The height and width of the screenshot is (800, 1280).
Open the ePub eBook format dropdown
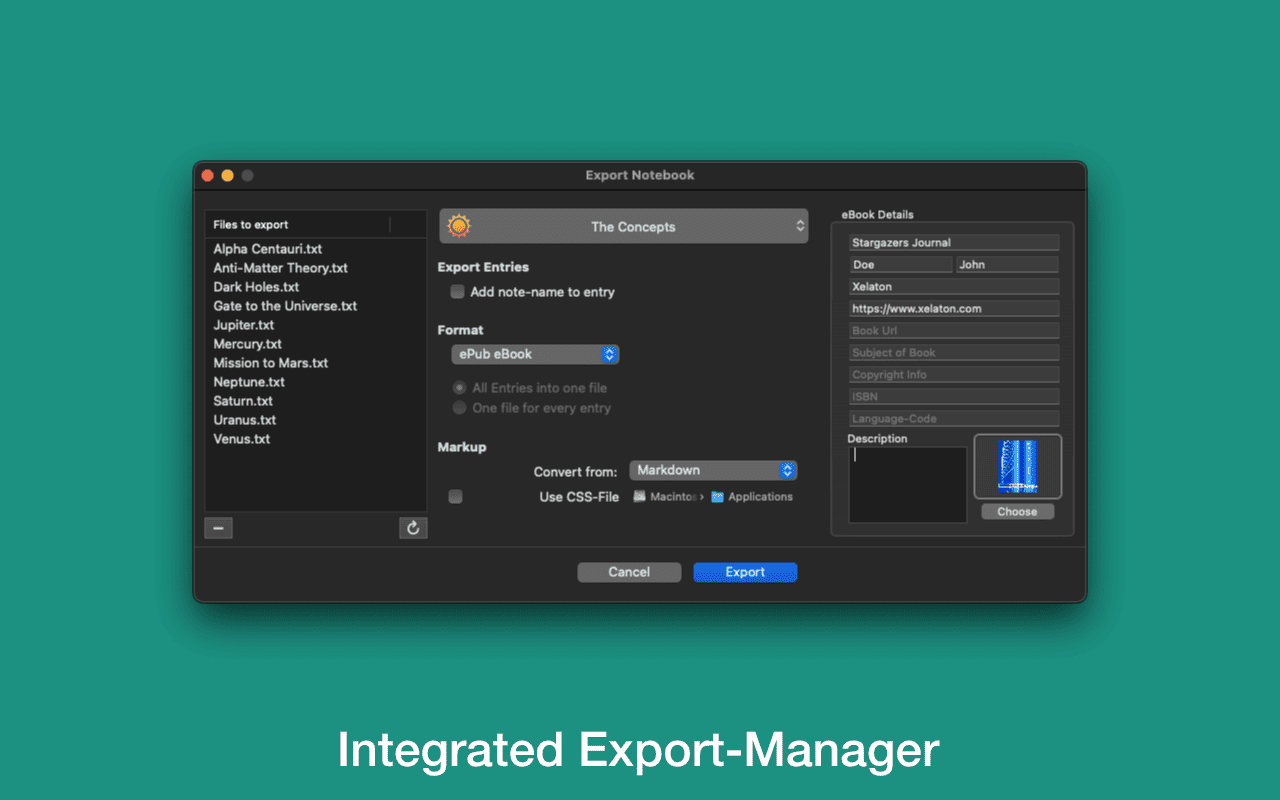535,354
